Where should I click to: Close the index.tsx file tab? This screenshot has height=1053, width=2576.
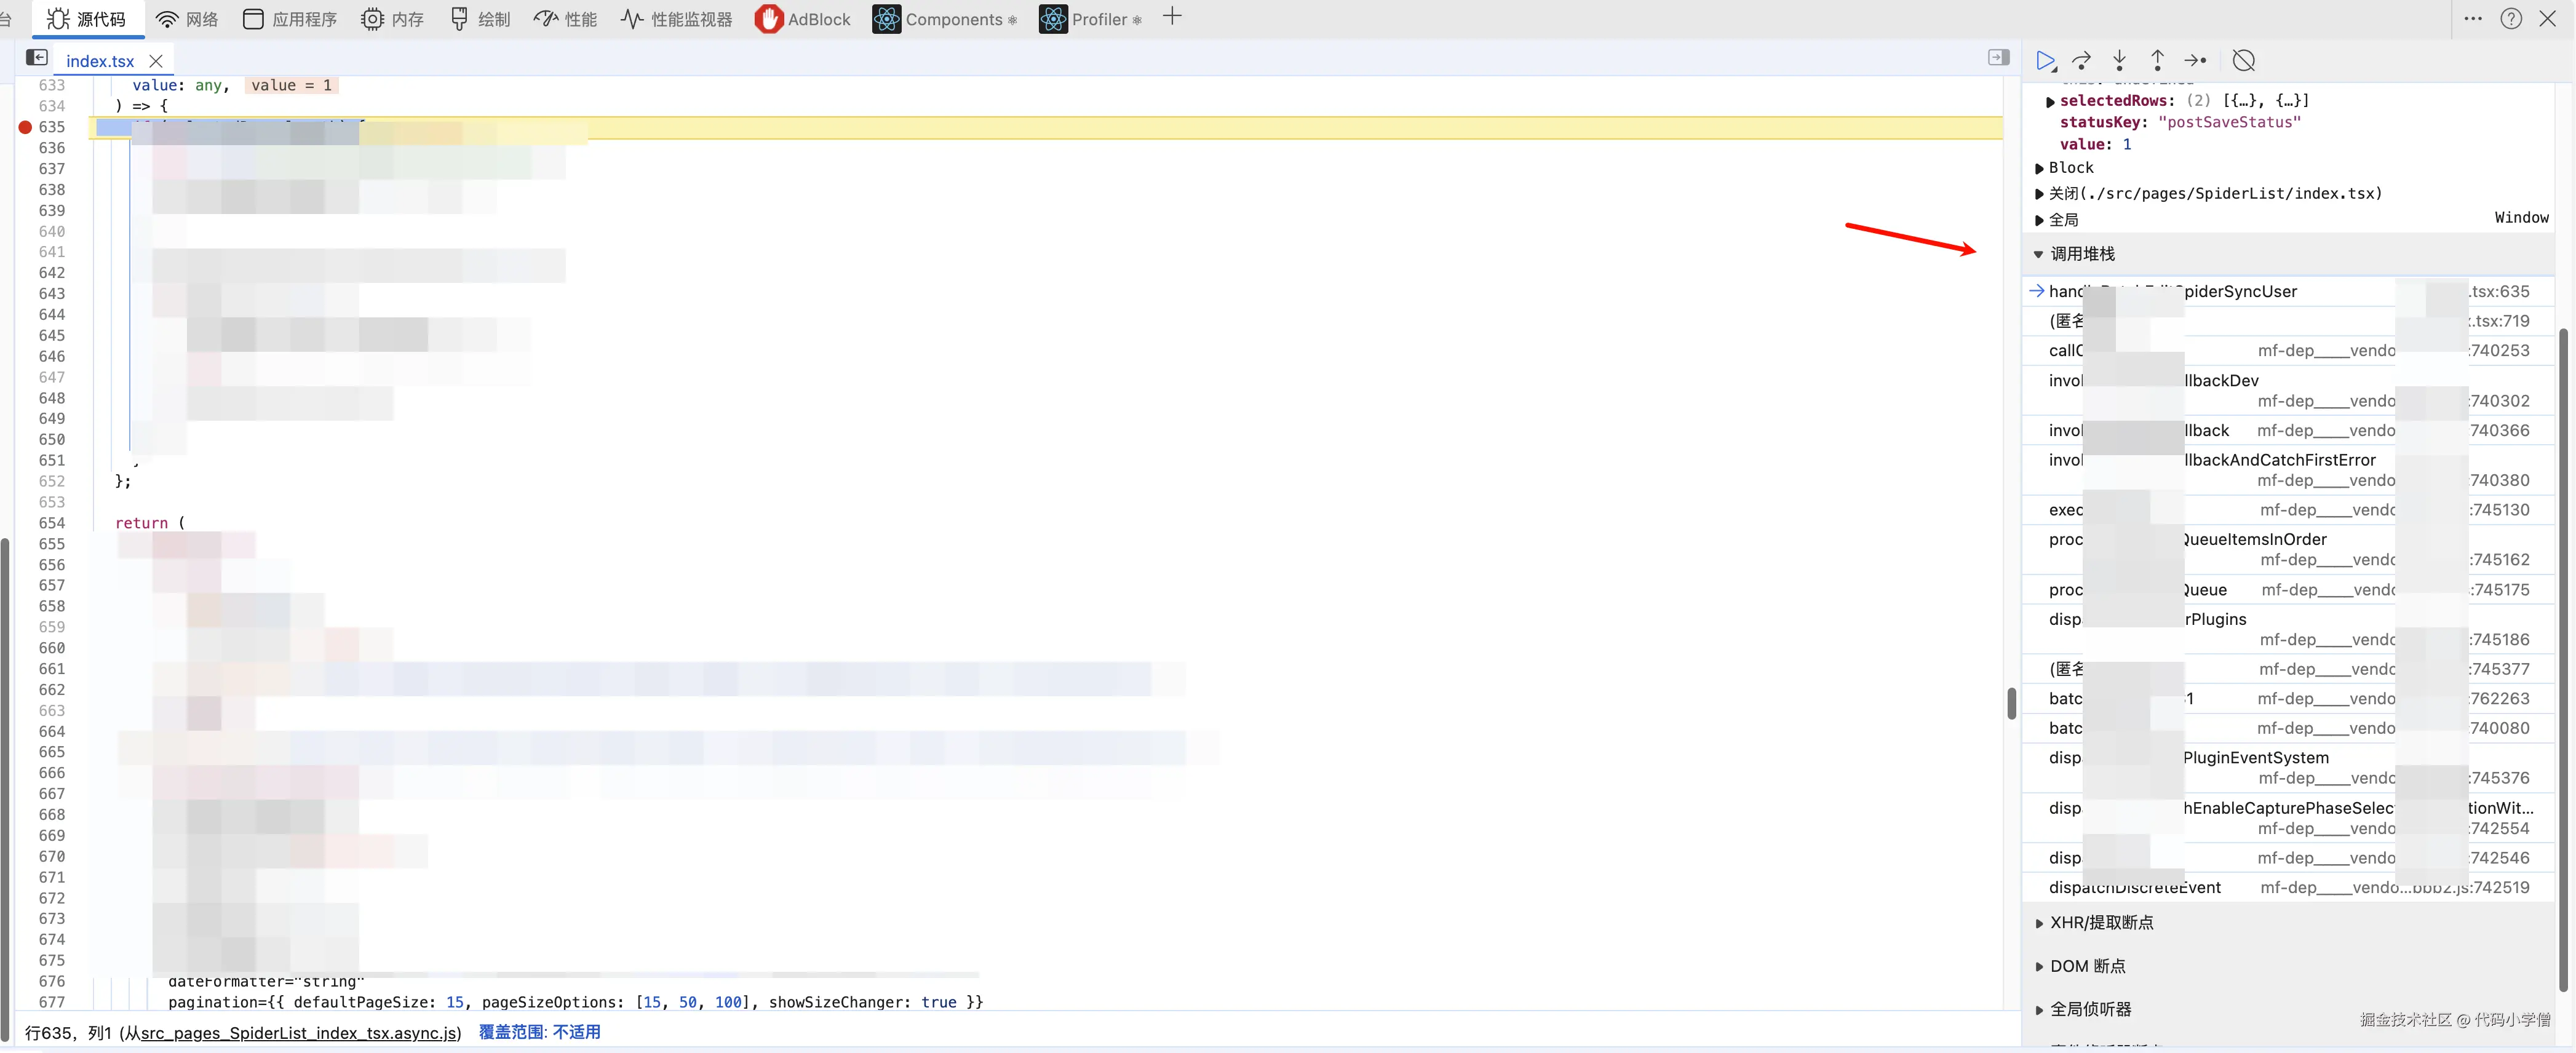tap(156, 61)
